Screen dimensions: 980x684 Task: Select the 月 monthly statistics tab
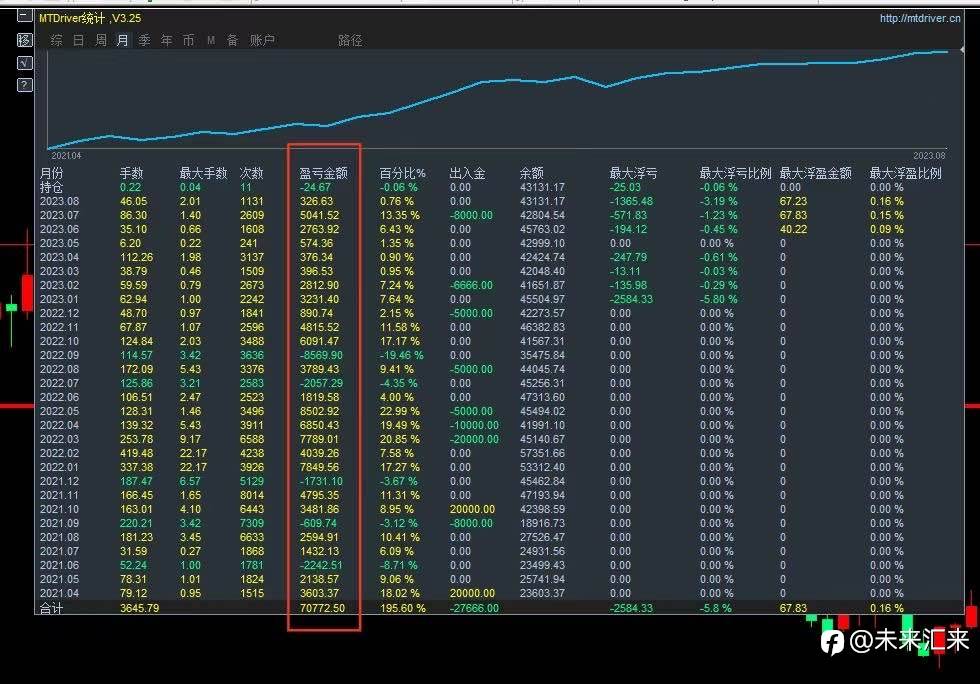click(x=122, y=40)
